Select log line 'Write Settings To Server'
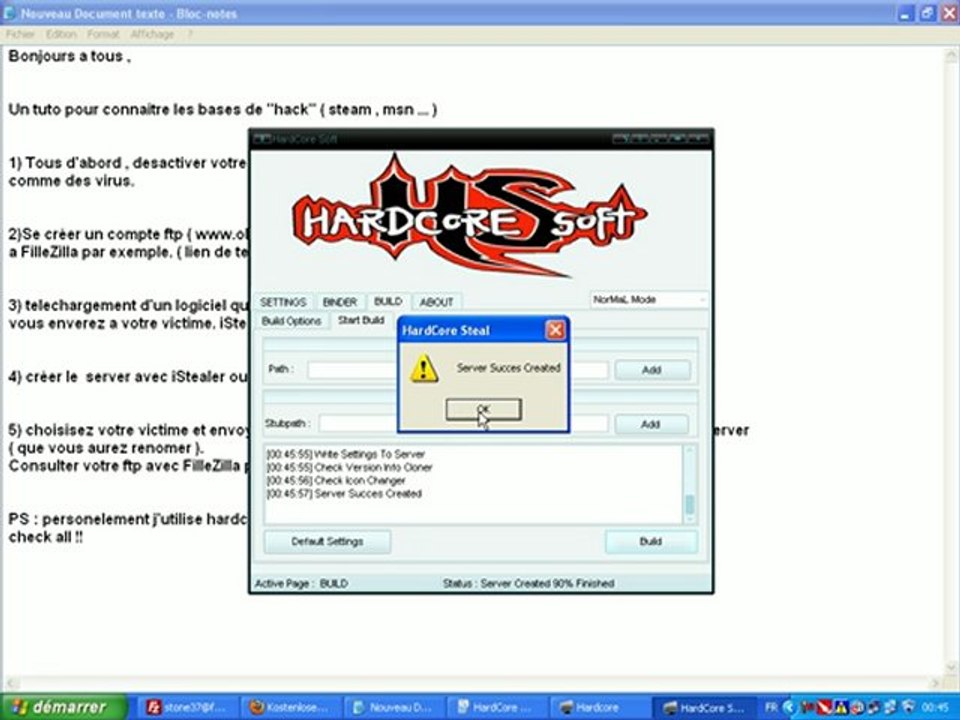Viewport: 960px width, 720px height. (345, 454)
